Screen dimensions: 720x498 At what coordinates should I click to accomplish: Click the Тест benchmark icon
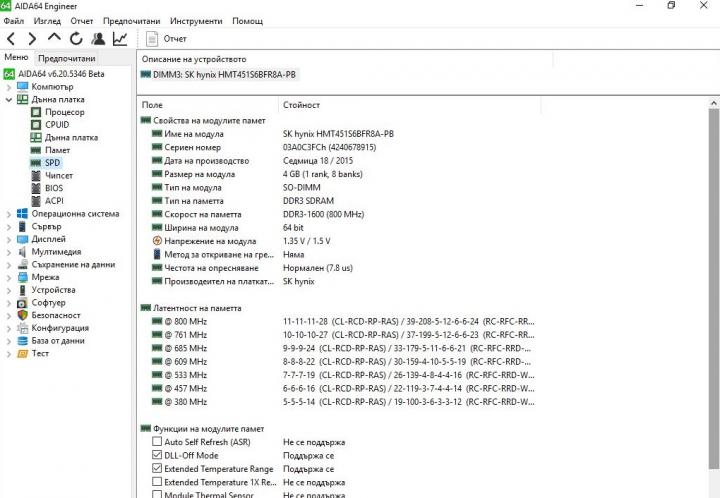22,353
